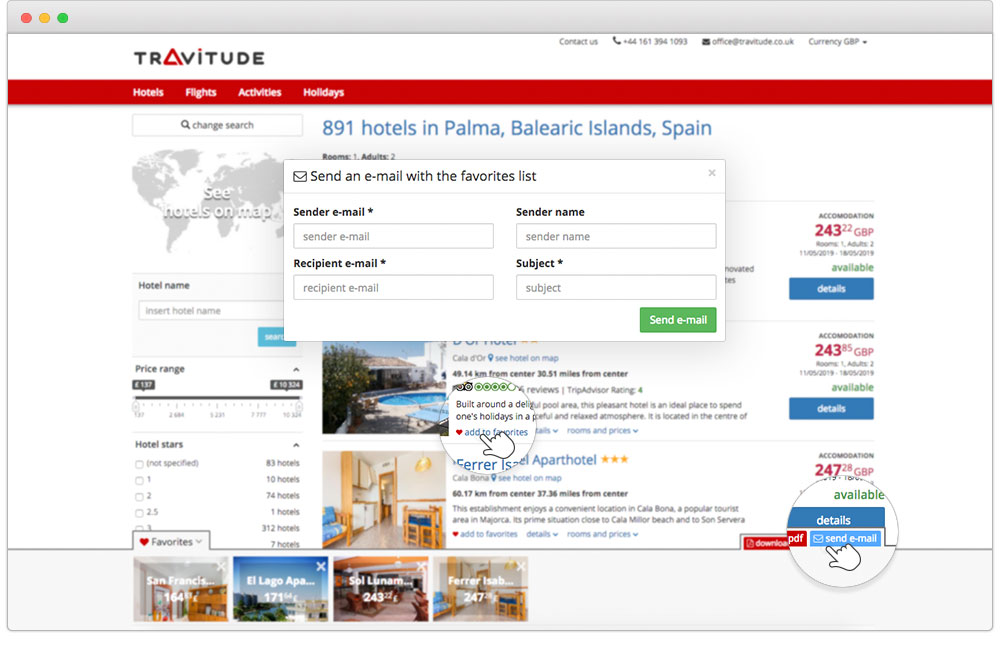The image size is (1000, 646).
Task: Remove San Francisco from favorites bar
Action: click(x=221, y=566)
